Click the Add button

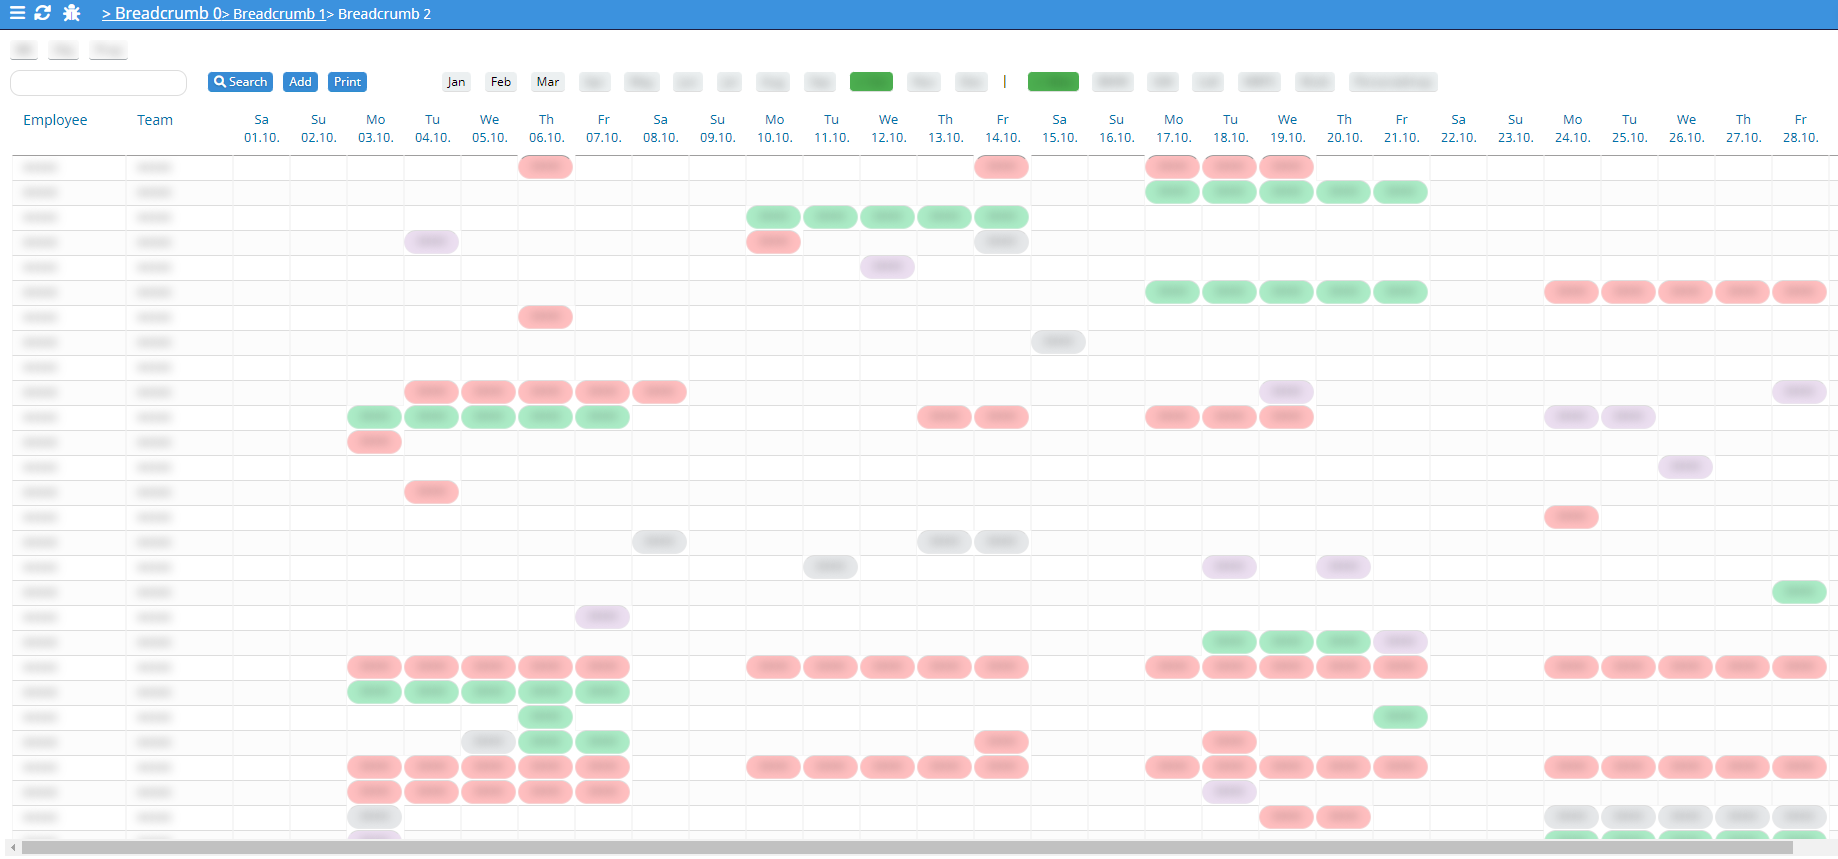pos(300,82)
